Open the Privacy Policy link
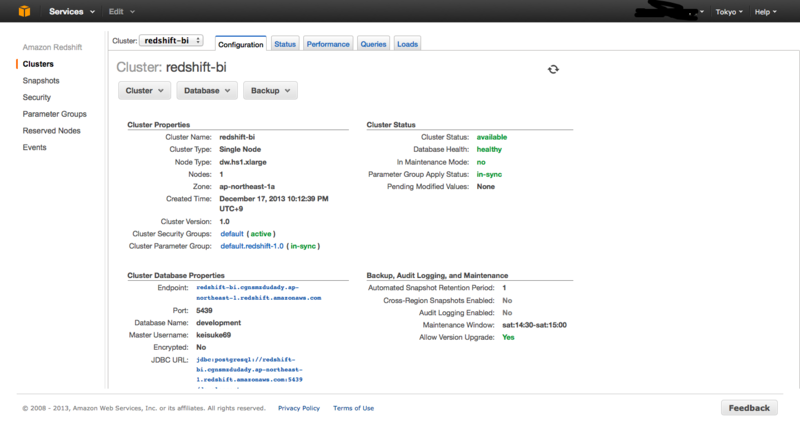The image size is (800, 422). pos(298,408)
